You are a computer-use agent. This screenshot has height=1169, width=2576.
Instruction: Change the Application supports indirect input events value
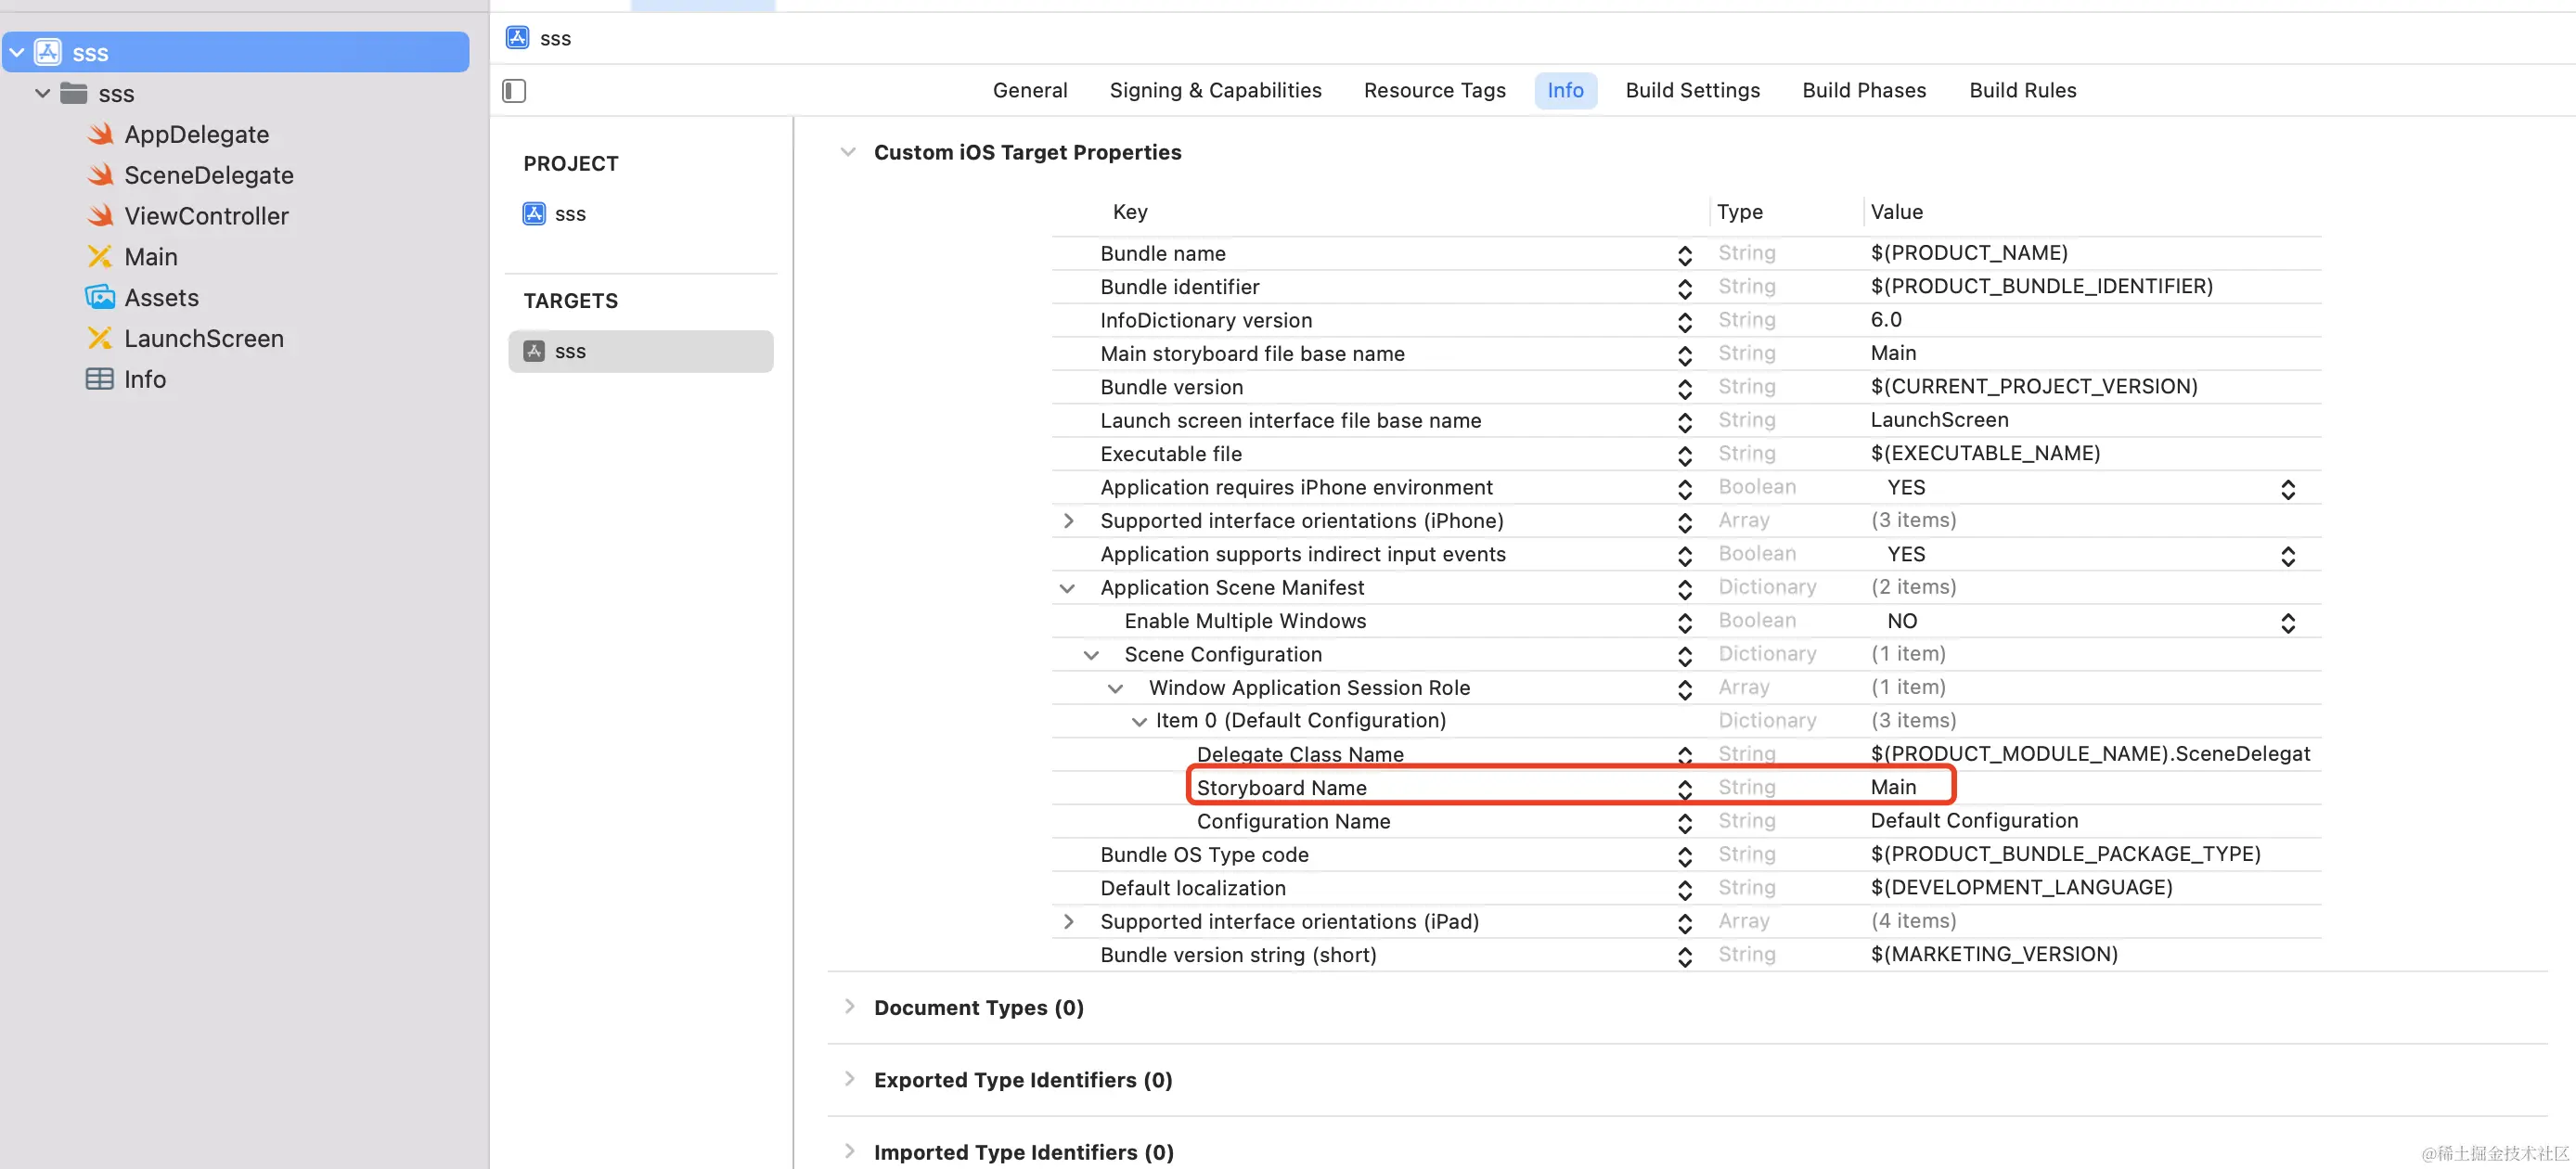(x=2287, y=555)
